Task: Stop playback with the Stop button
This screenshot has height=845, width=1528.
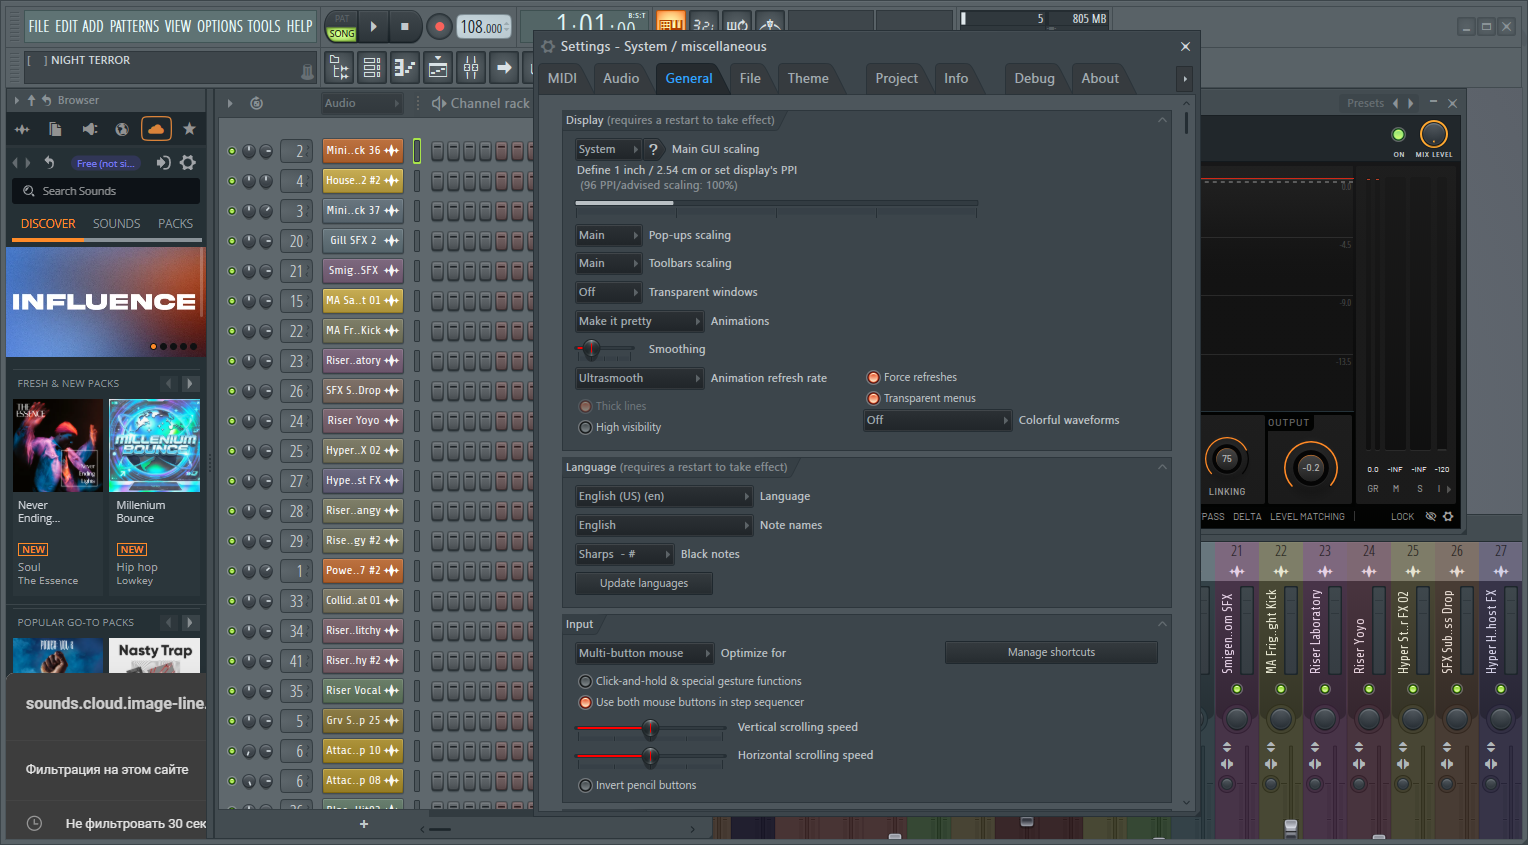Action: 405,27
